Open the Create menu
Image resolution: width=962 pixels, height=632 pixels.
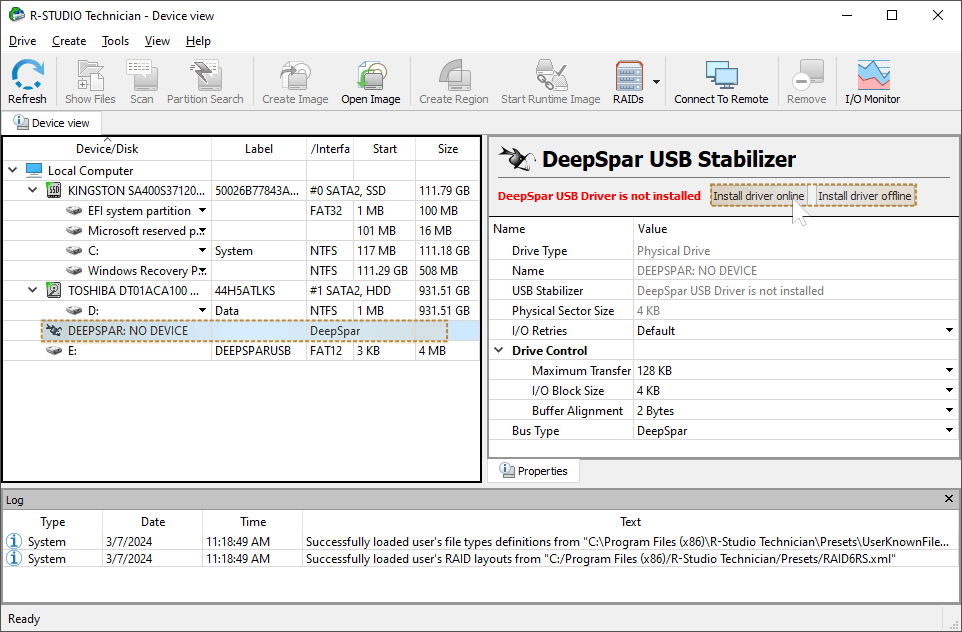point(69,41)
